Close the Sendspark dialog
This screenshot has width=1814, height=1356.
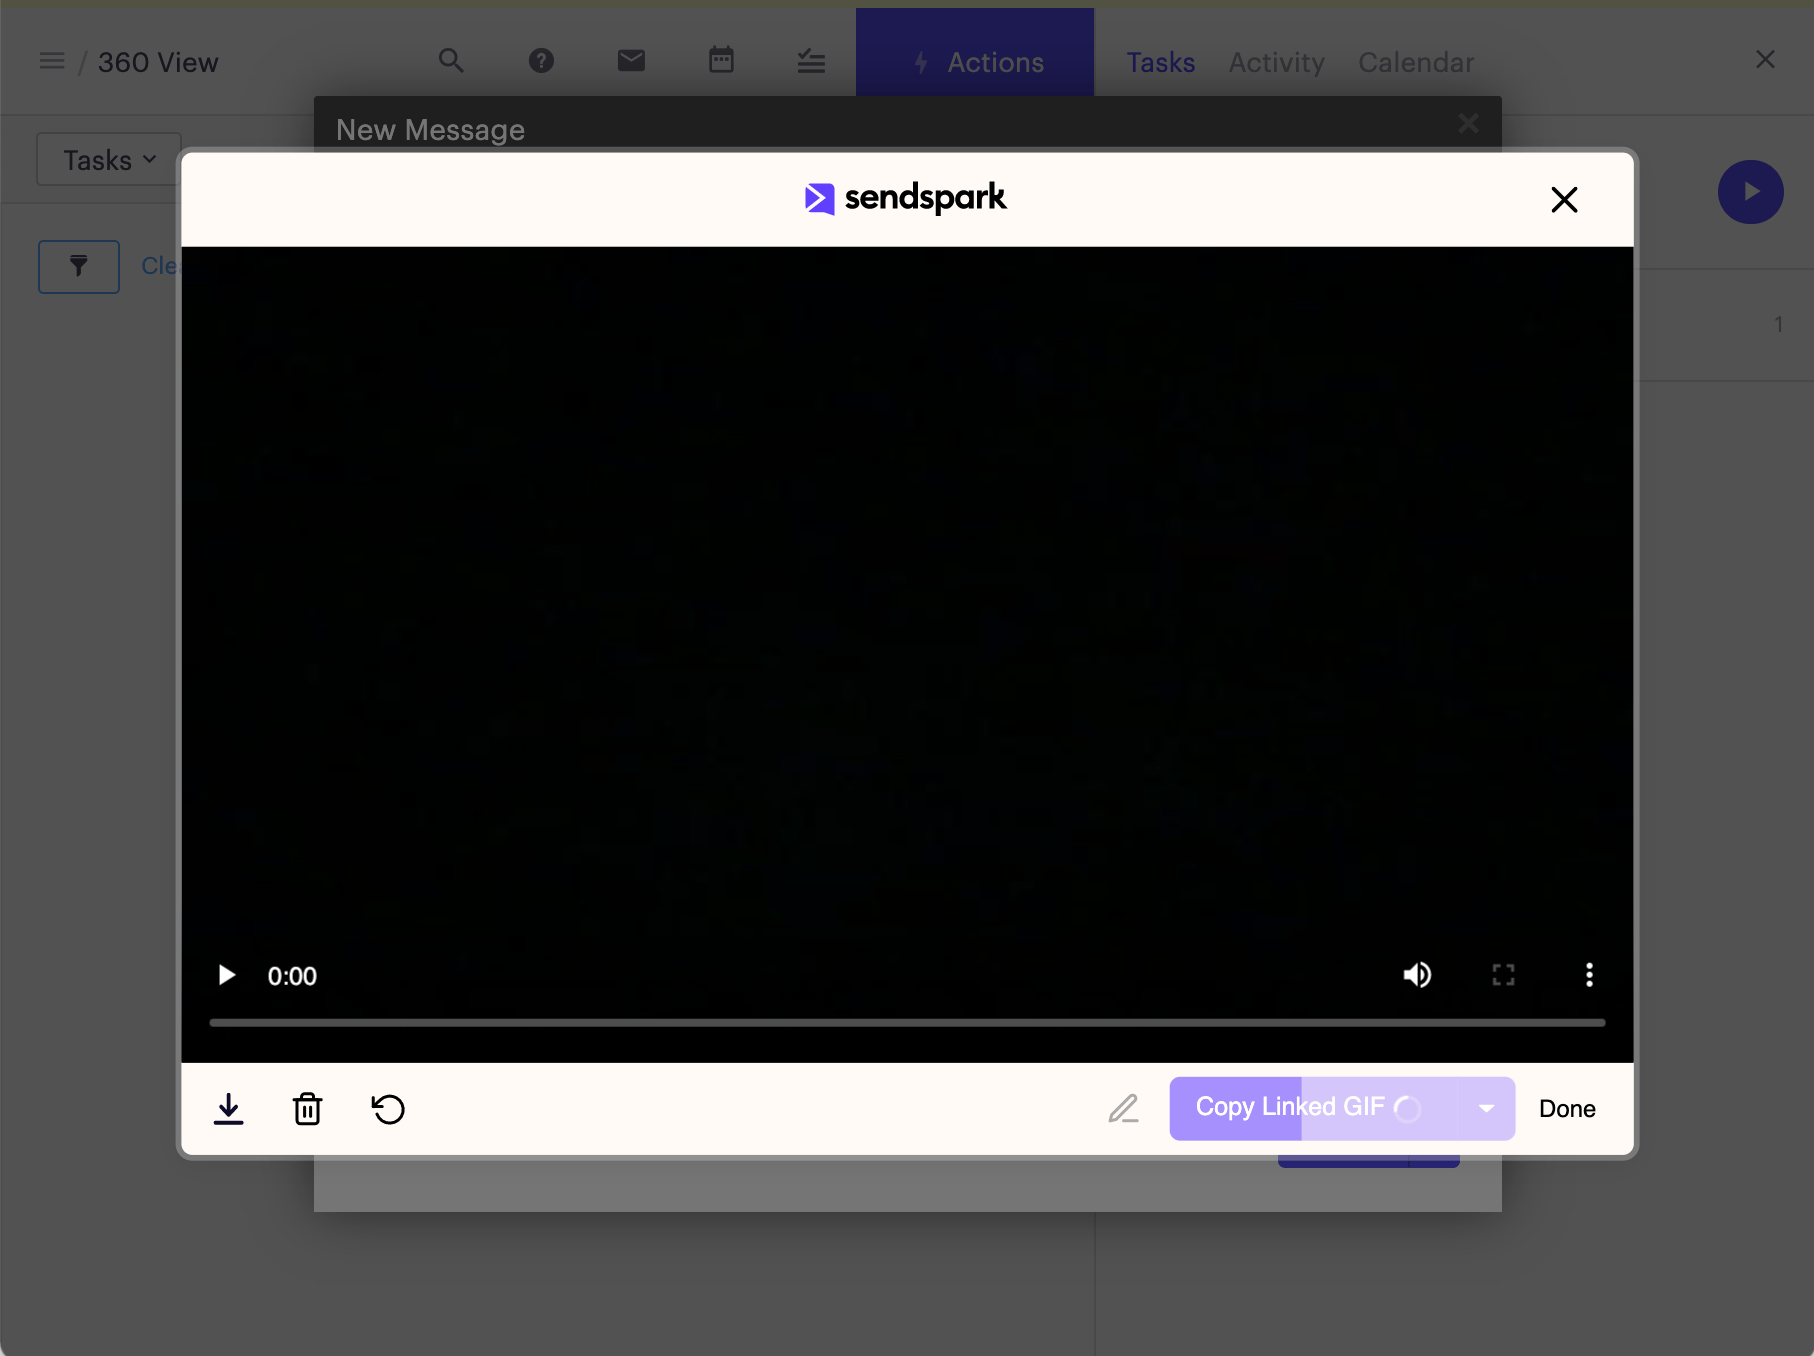[1564, 200]
